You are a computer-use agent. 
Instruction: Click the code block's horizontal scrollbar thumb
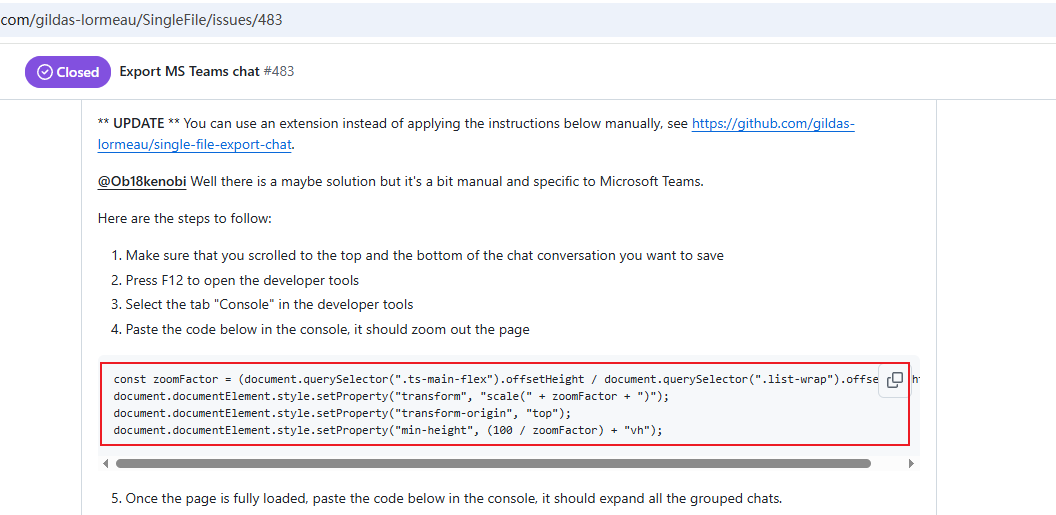492,464
